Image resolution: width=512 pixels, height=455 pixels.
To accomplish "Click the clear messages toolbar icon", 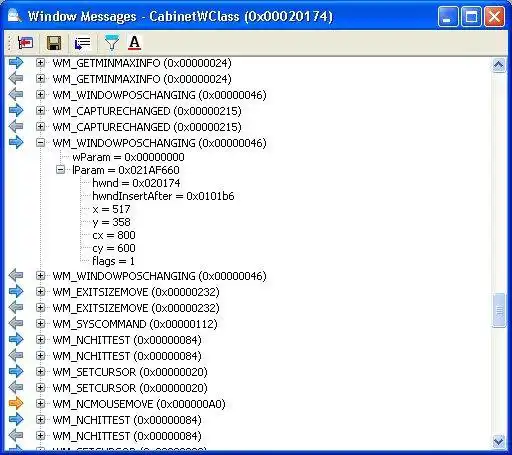I will [x=26, y=43].
